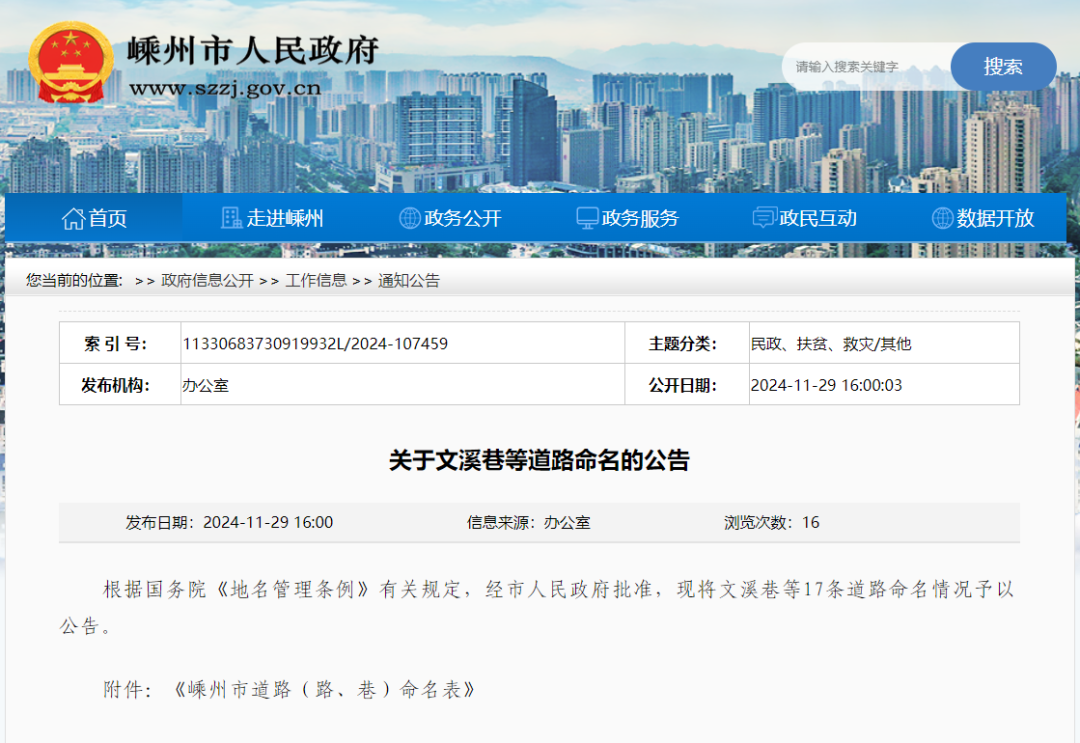This screenshot has height=743, width=1080.
Task: Click the building icon beside 走进嵊州
Action: click(x=232, y=218)
